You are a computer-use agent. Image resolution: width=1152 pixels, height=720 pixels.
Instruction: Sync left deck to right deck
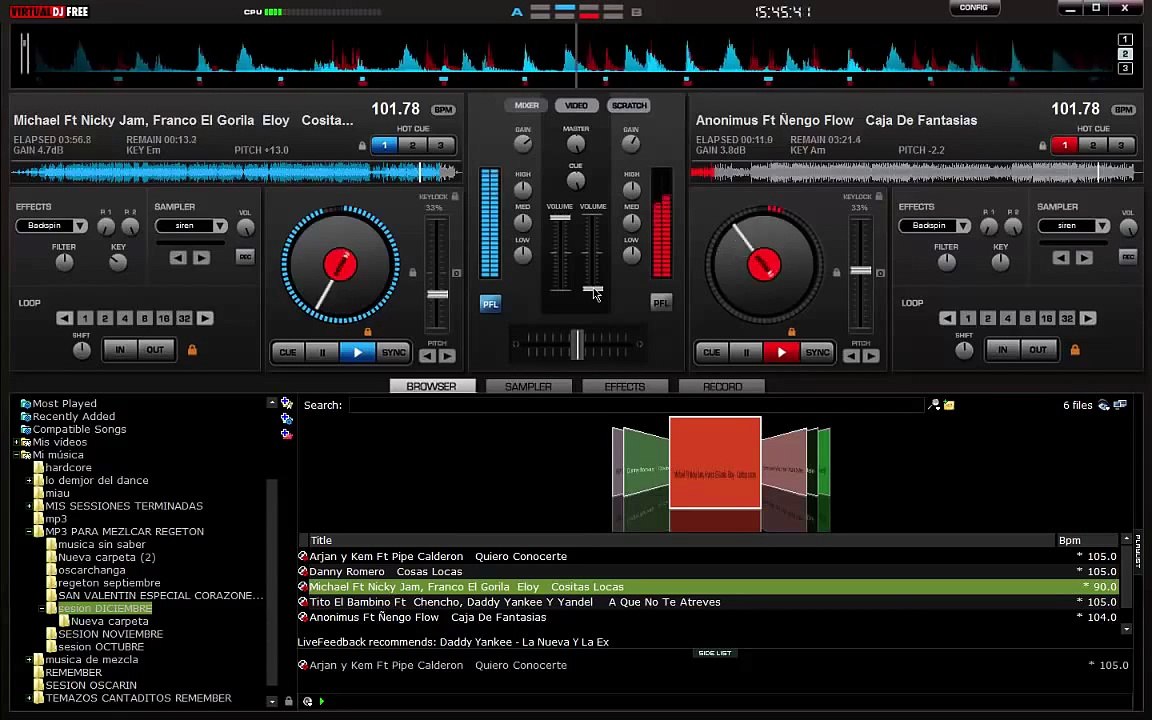click(x=393, y=353)
